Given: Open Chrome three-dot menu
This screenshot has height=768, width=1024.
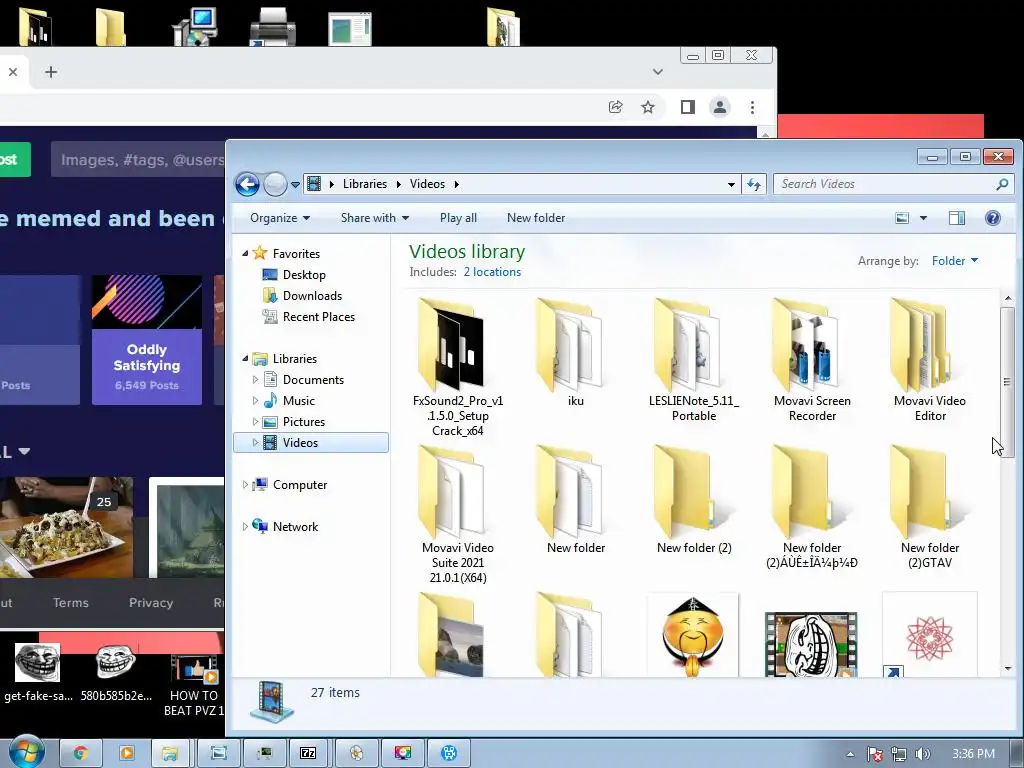Looking at the screenshot, I should pos(752,107).
